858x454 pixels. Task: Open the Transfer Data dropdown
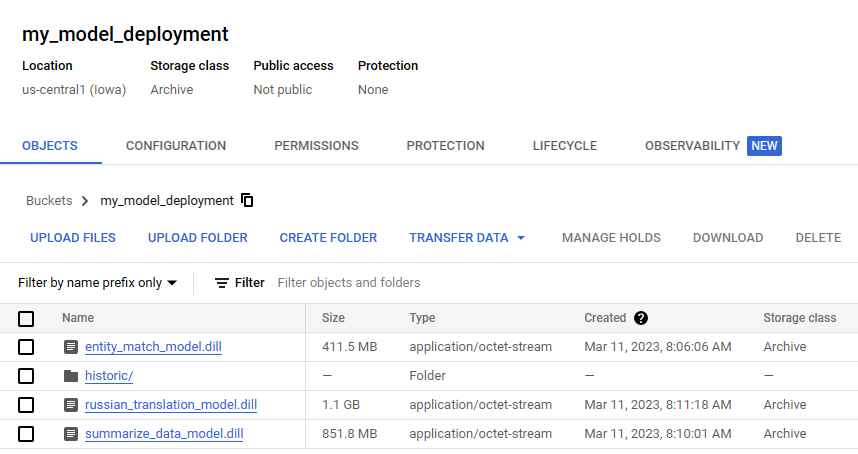click(467, 238)
